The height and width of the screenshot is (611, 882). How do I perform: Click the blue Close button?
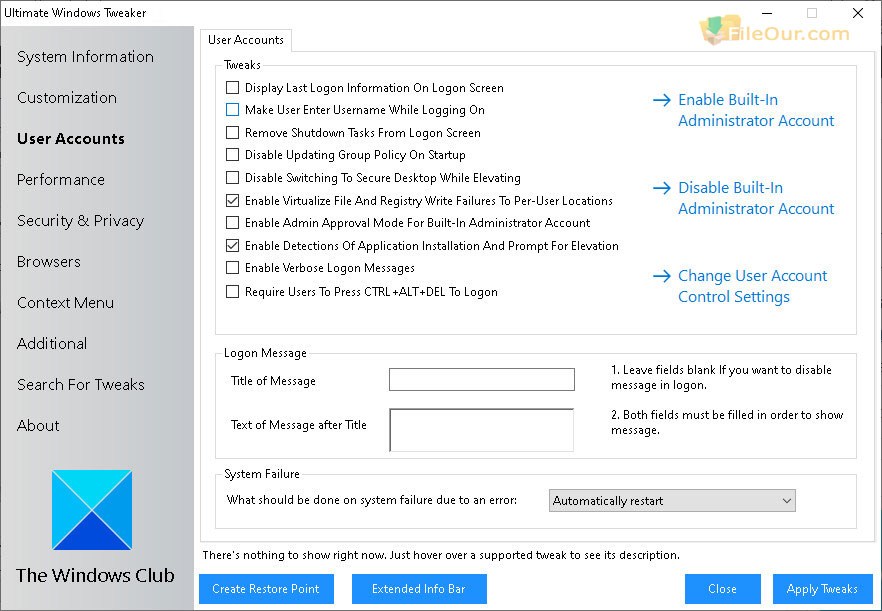point(723,589)
